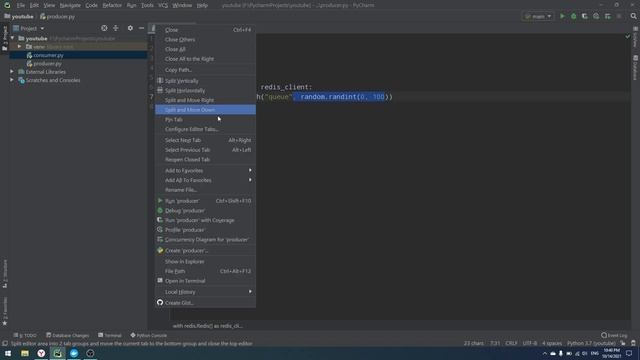This screenshot has height=360, width=640.
Task: Open Database Changes tool window
Action: 67,335
